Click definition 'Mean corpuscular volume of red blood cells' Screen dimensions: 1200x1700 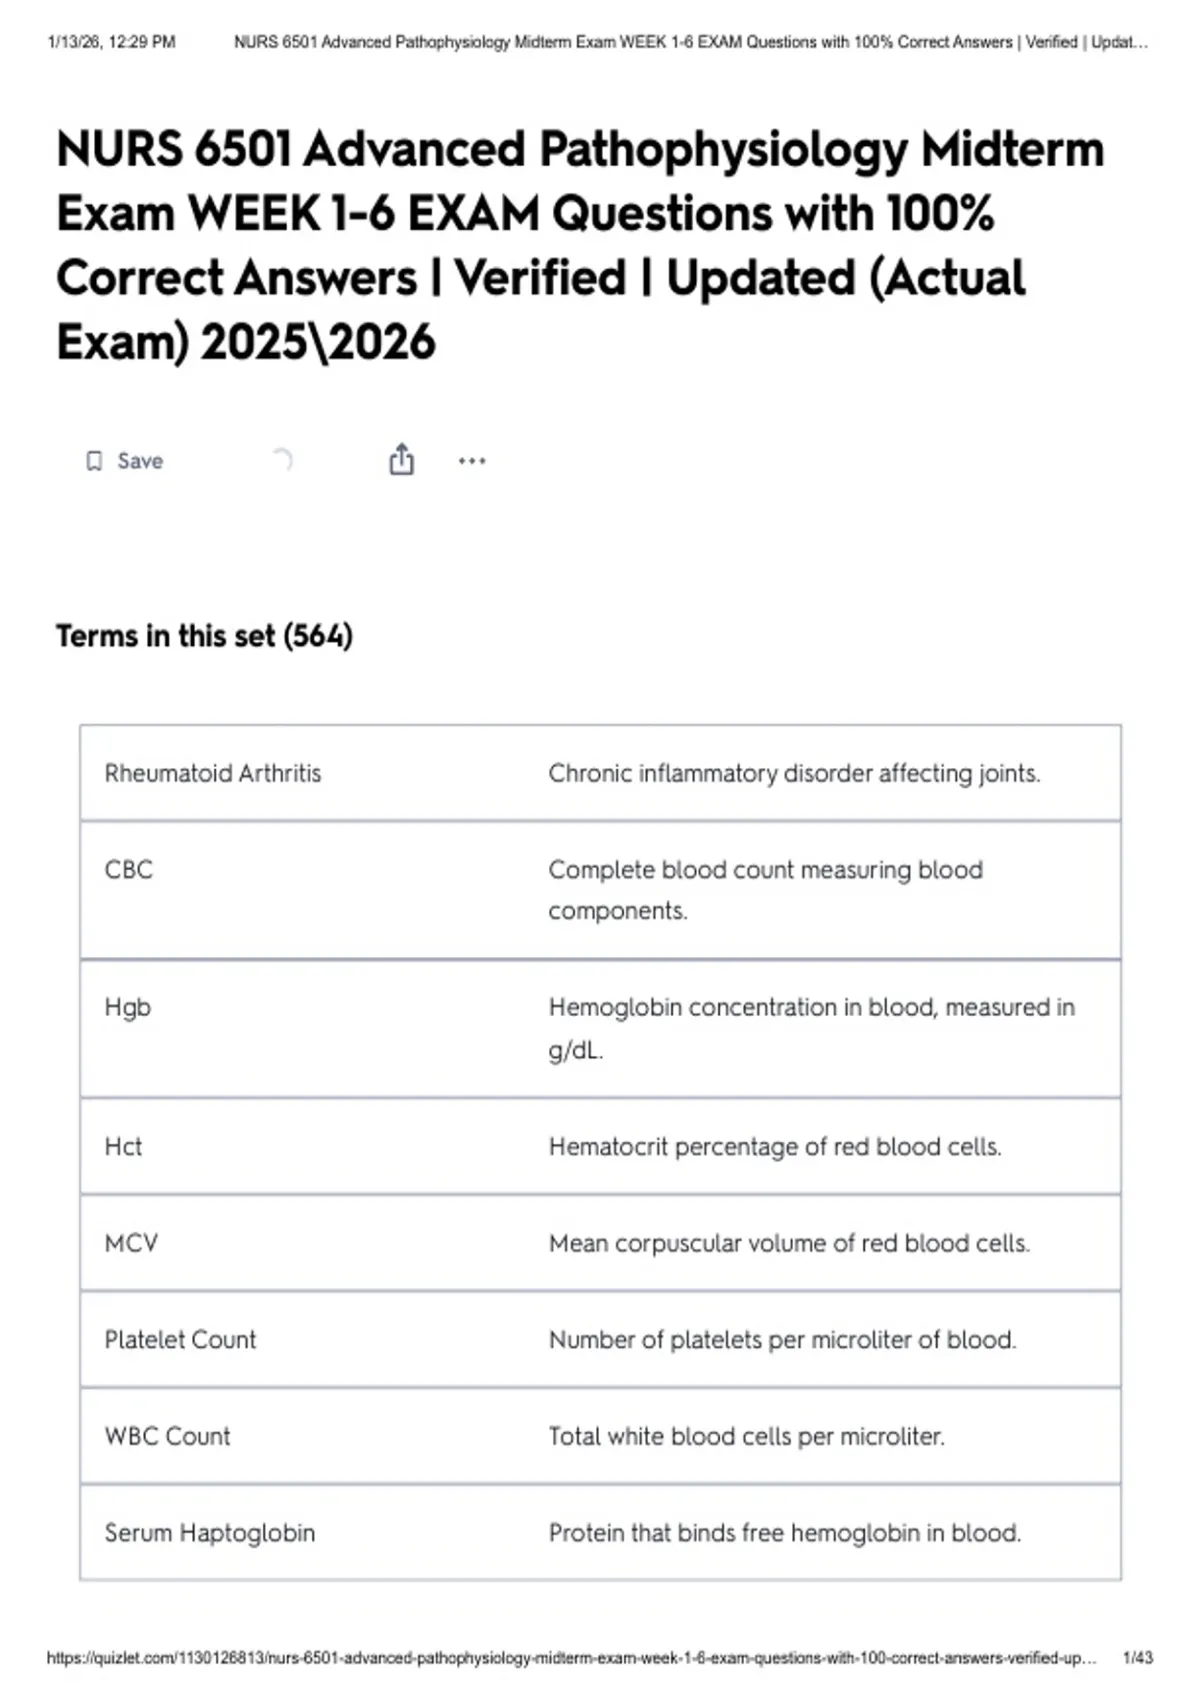(x=789, y=1243)
